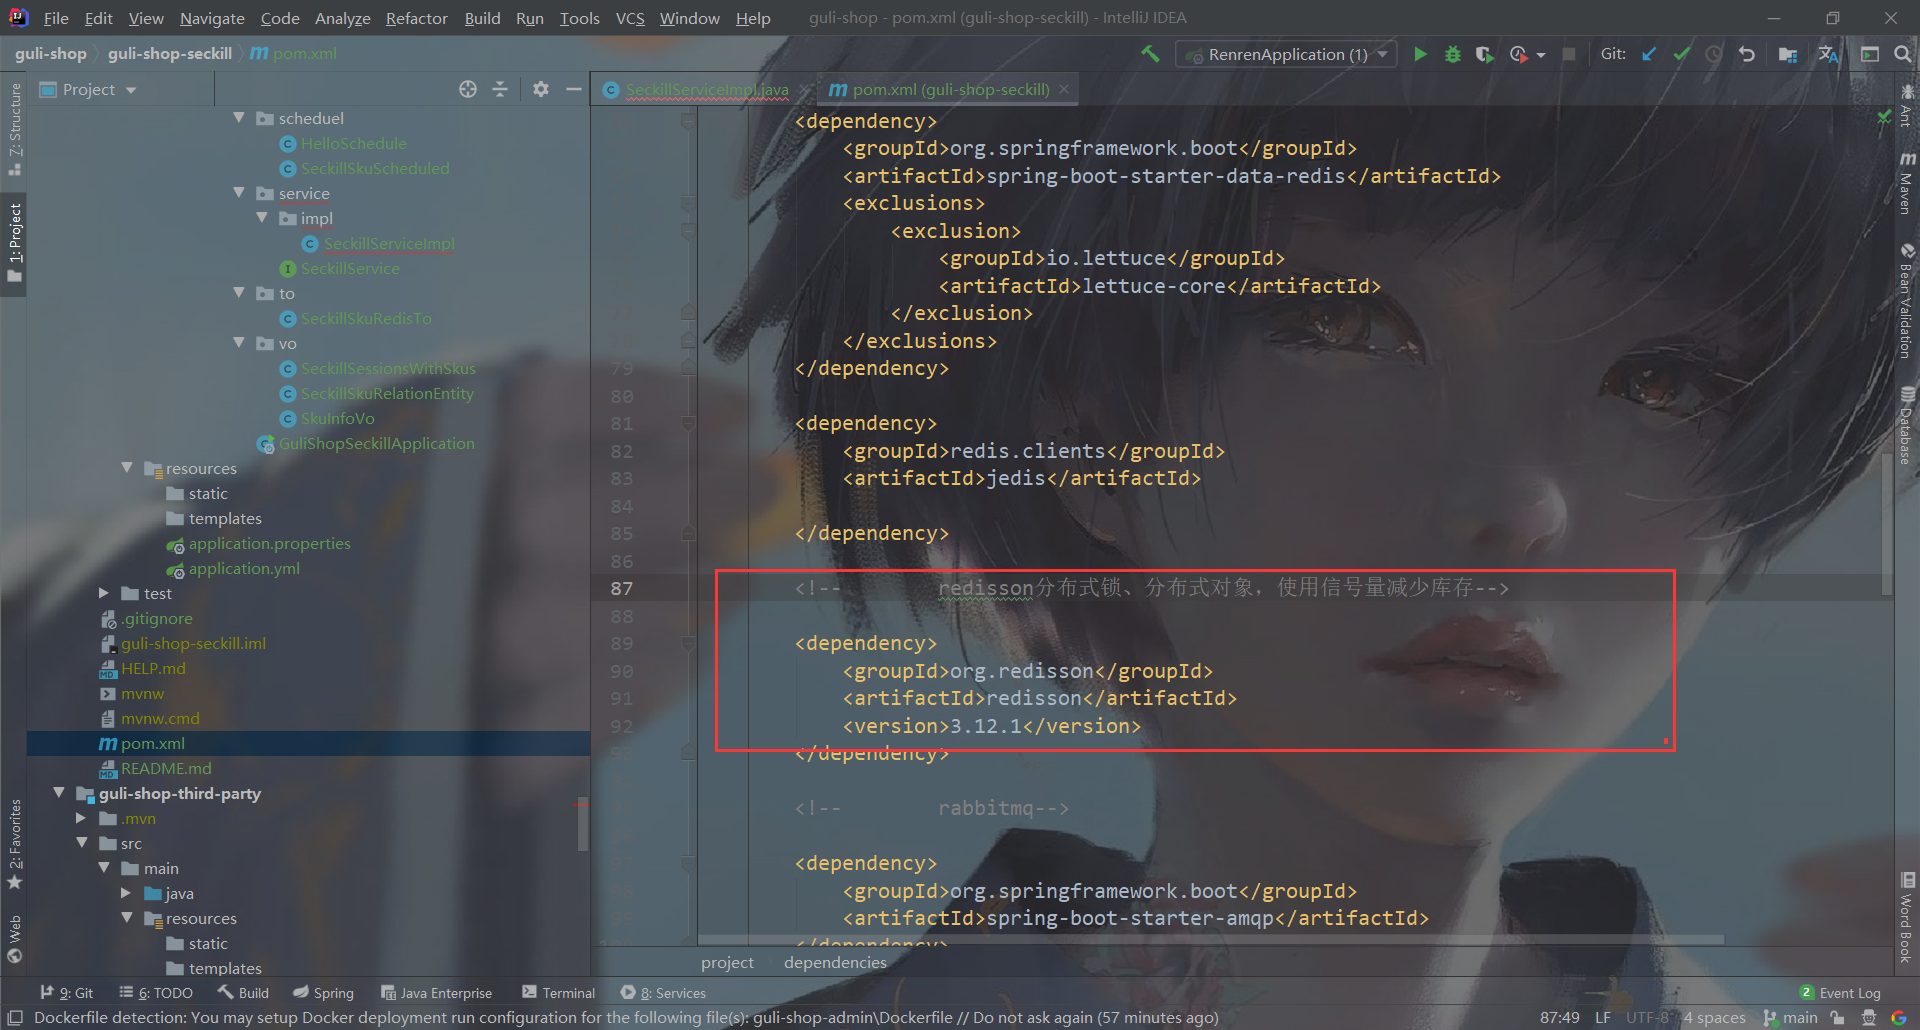
Task: Click guli-shop-seckill breadcrumb in navigation bar
Action: click(170, 54)
